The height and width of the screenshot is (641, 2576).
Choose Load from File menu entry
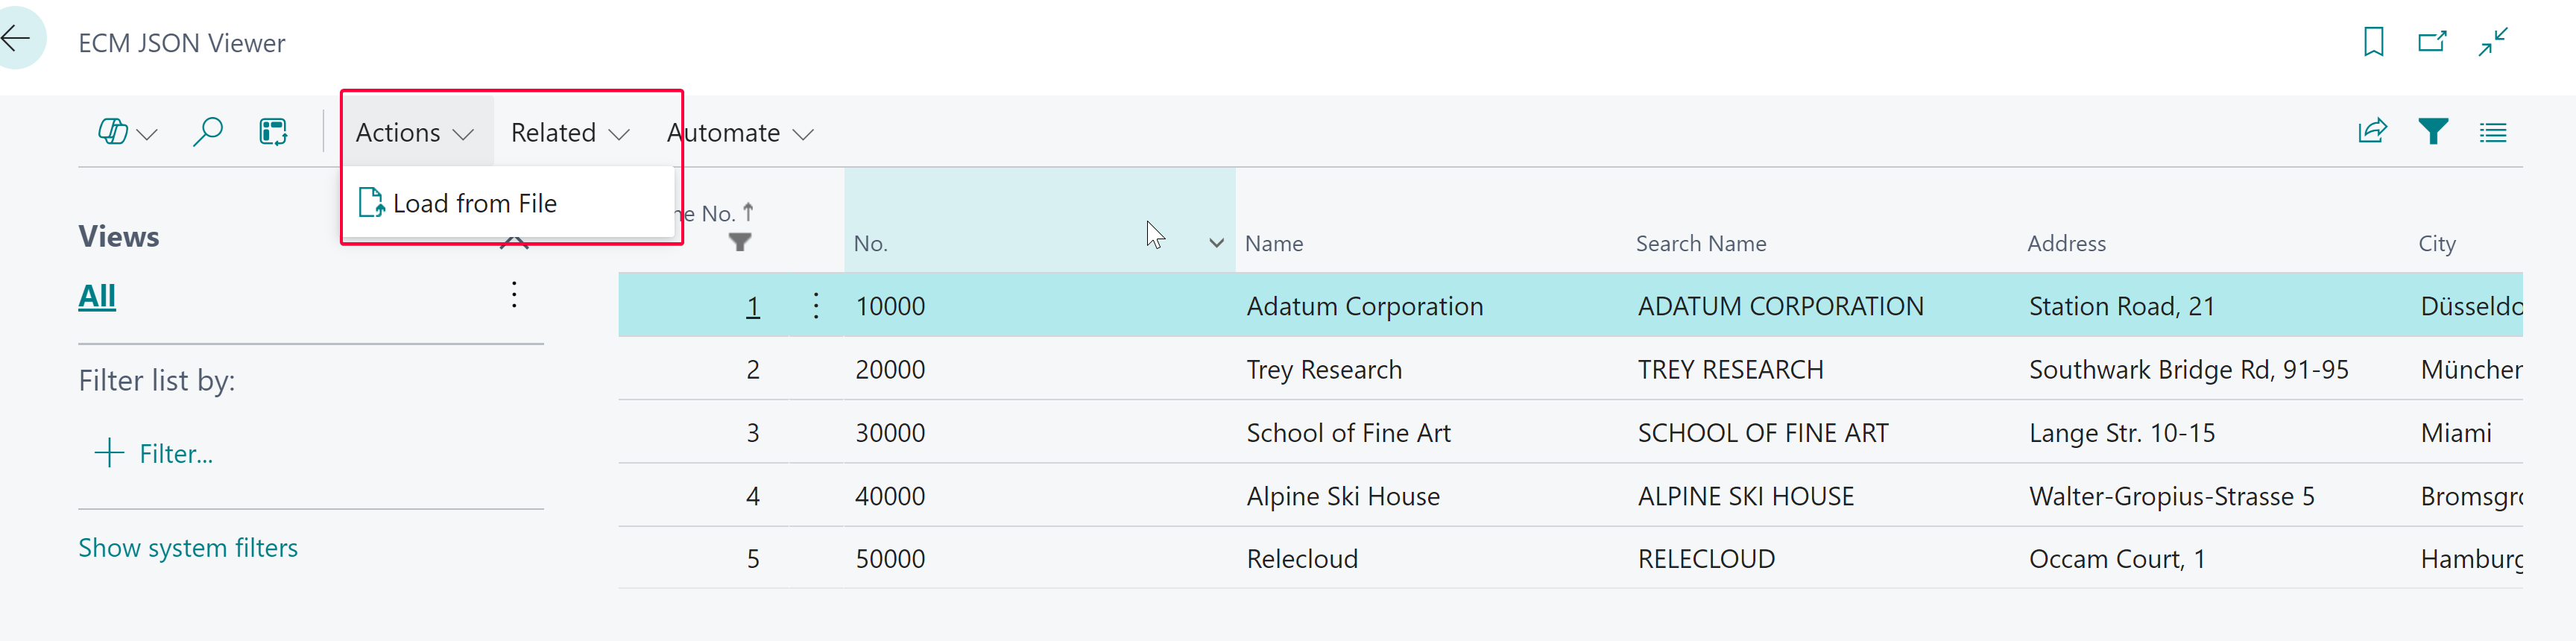(x=474, y=204)
